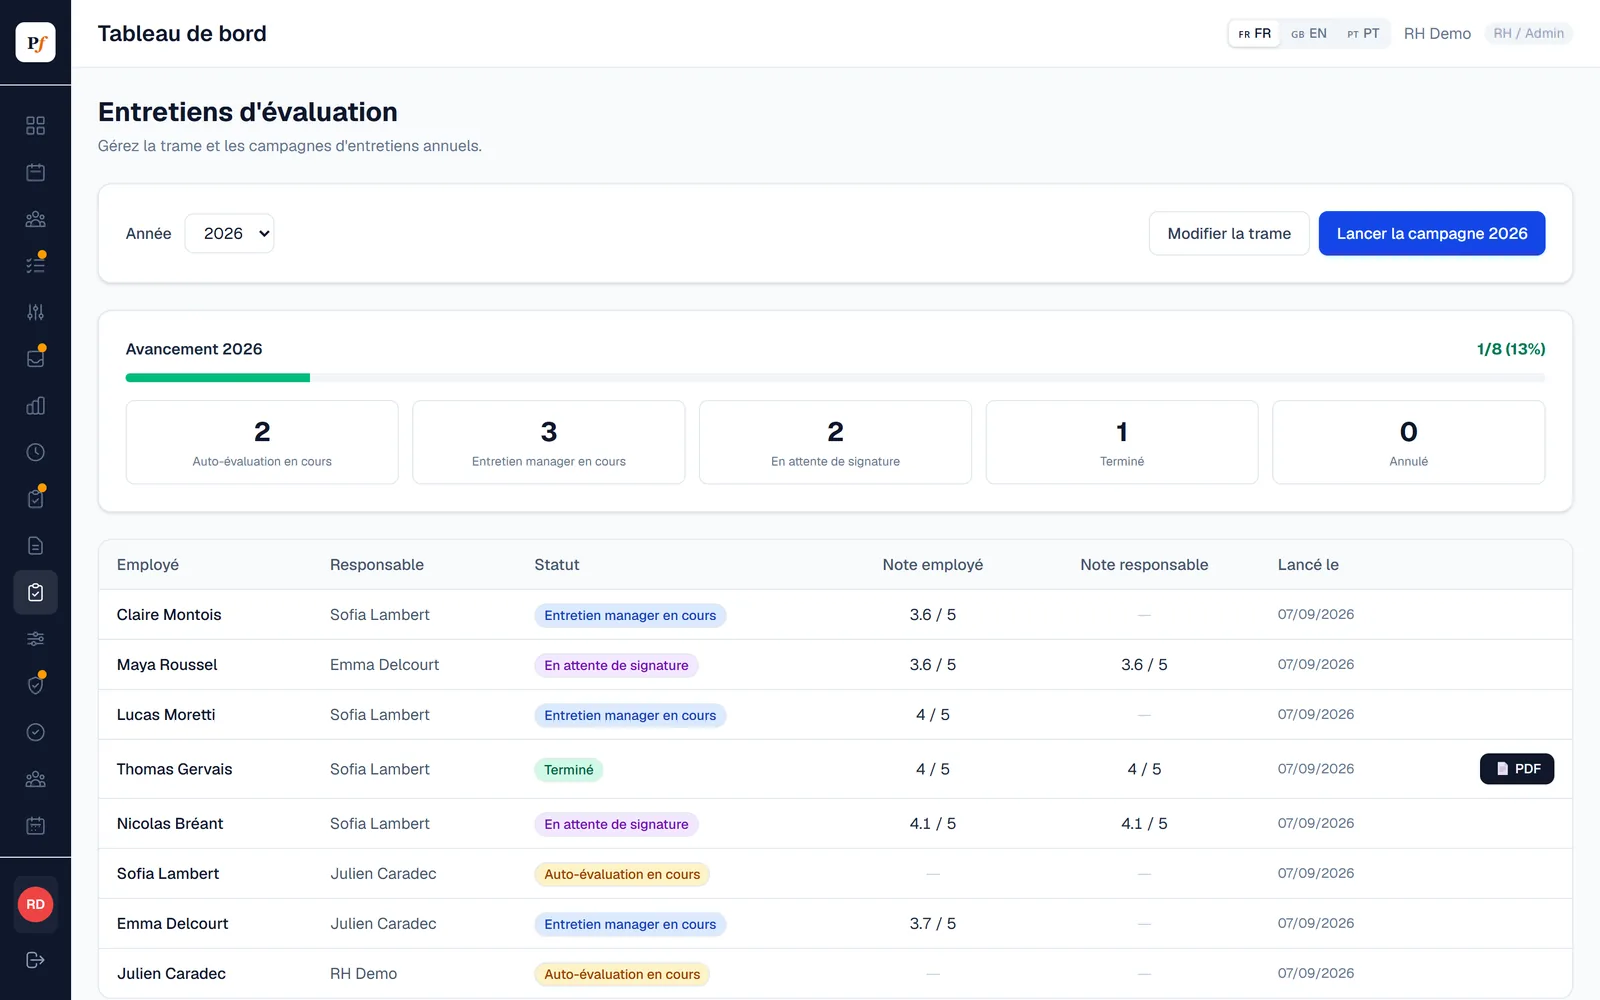The width and height of the screenshot is (1600, 1000).
Task: Open the calendar icon in sidebar
Action: [x=35, y=172]
